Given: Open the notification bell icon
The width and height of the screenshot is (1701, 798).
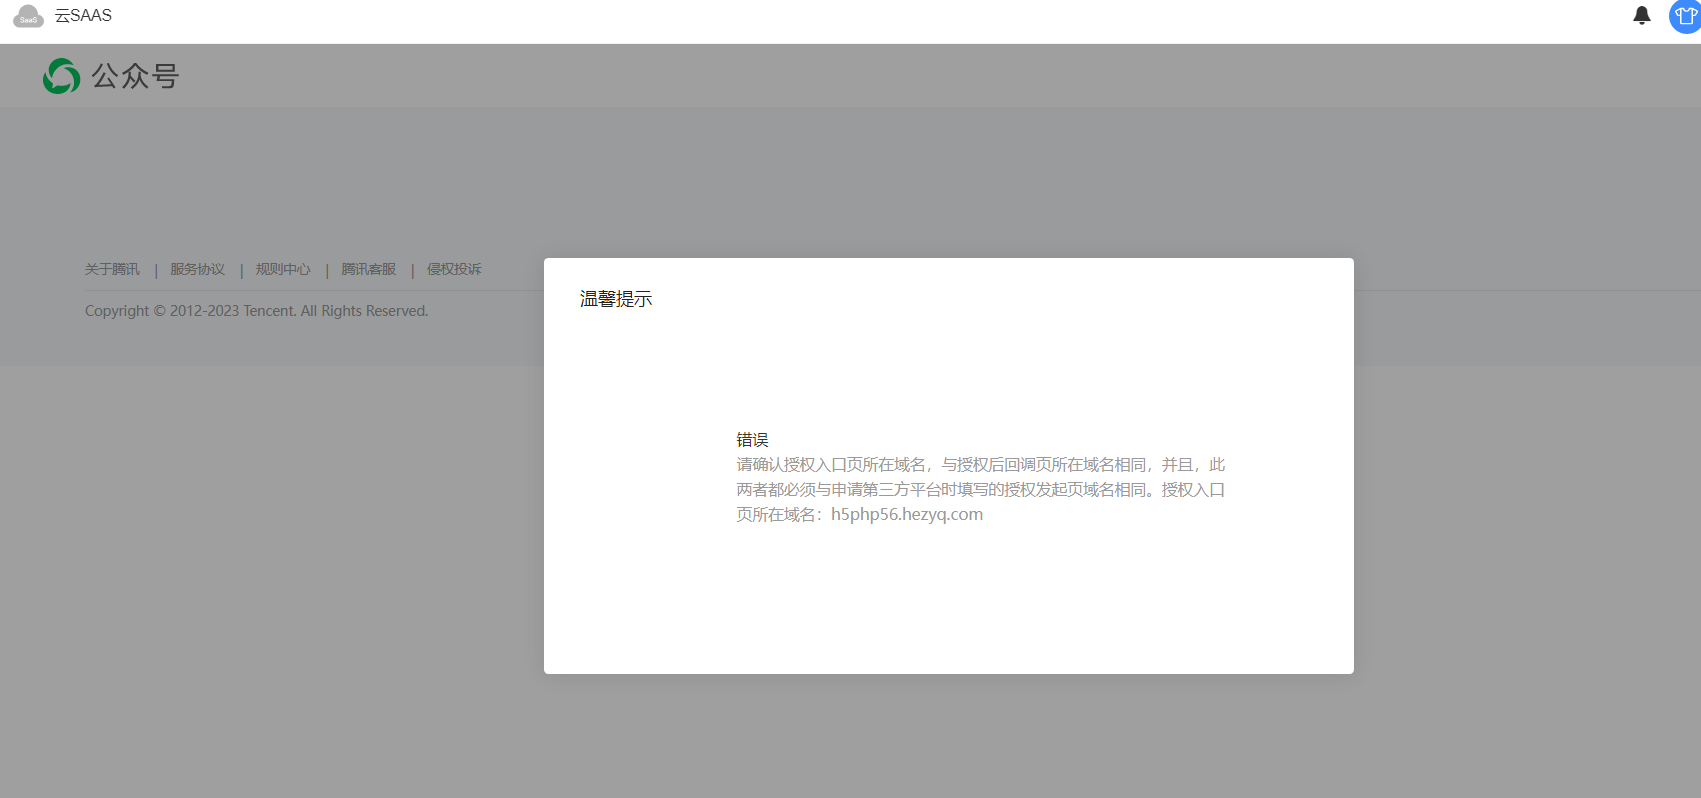Looking at the screenshot, I should [x=1641, y=15].
